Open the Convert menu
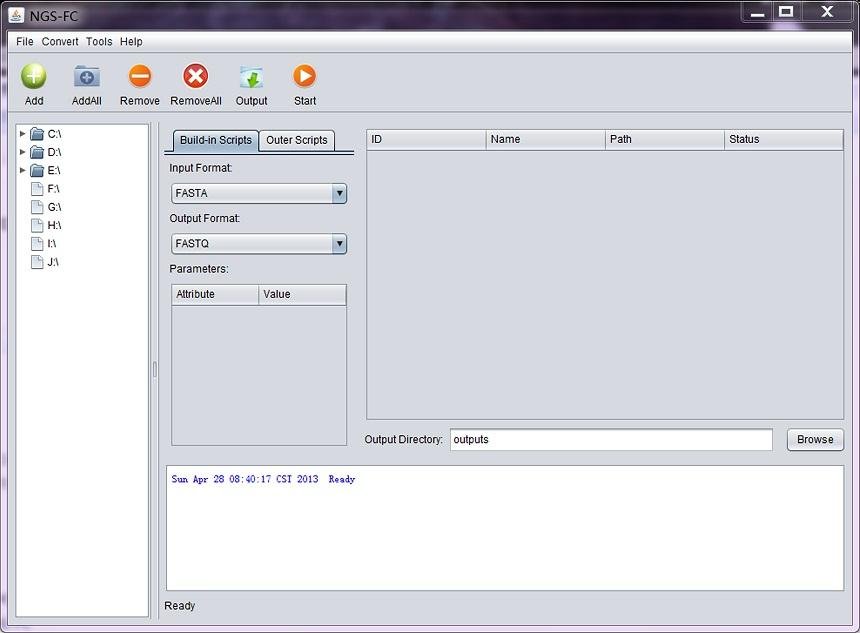Viewport: 860px width, 633px height. point(60,41)
